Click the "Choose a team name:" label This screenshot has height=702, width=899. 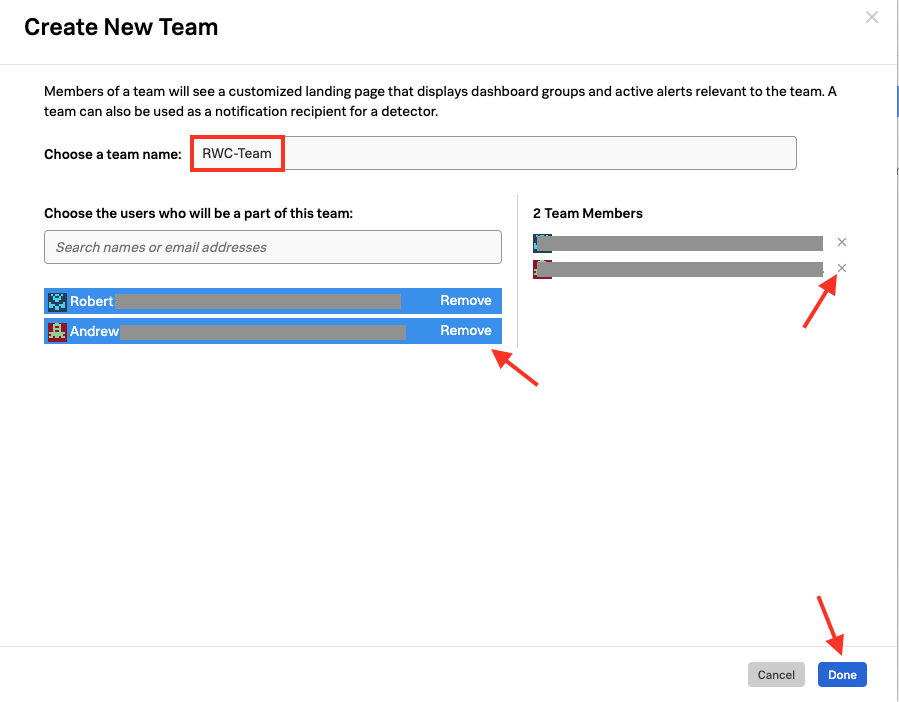coord(113,155)
